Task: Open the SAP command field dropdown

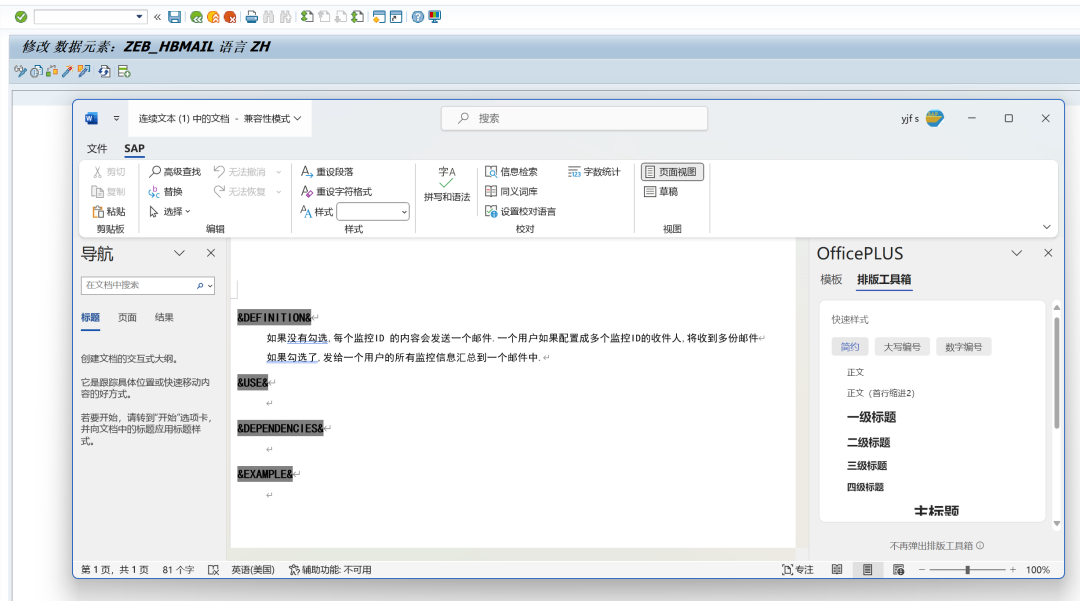Action: coord(139,17)
